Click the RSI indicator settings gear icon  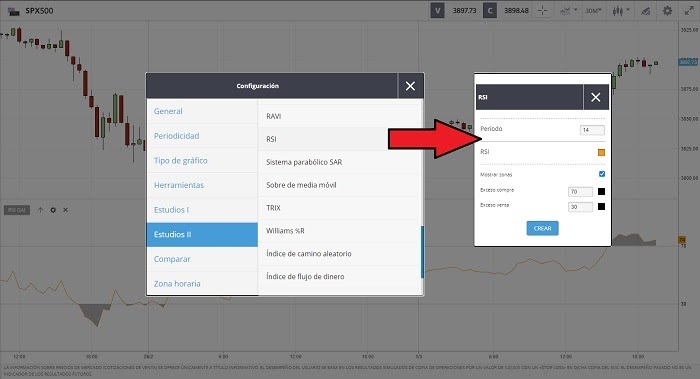coord(53,210)
